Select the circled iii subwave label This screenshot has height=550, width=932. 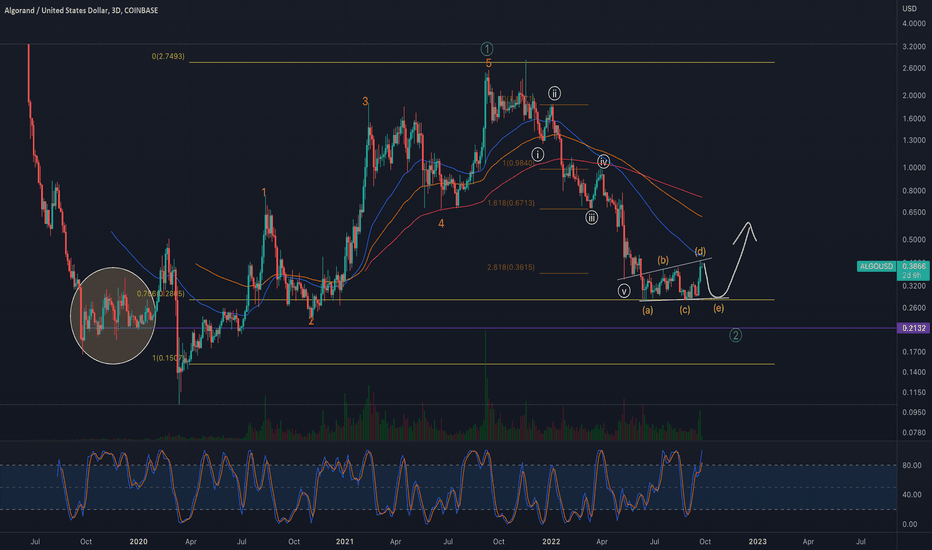pyautogui.click(x=591, y=218)
